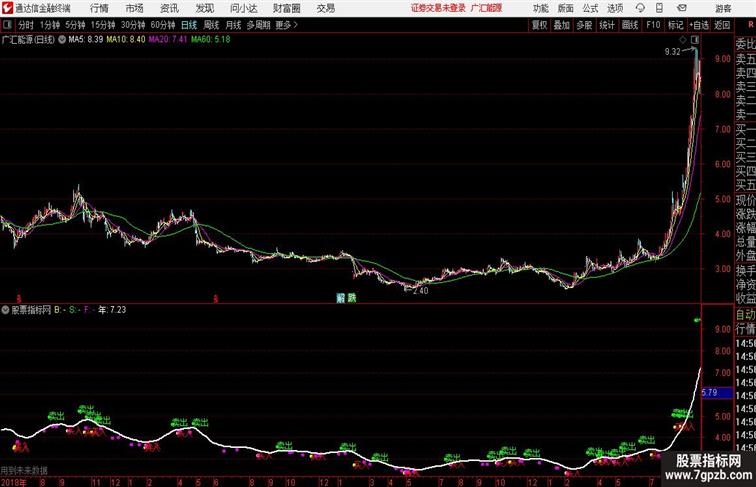Select the 日线 daily period

point(189,25)
